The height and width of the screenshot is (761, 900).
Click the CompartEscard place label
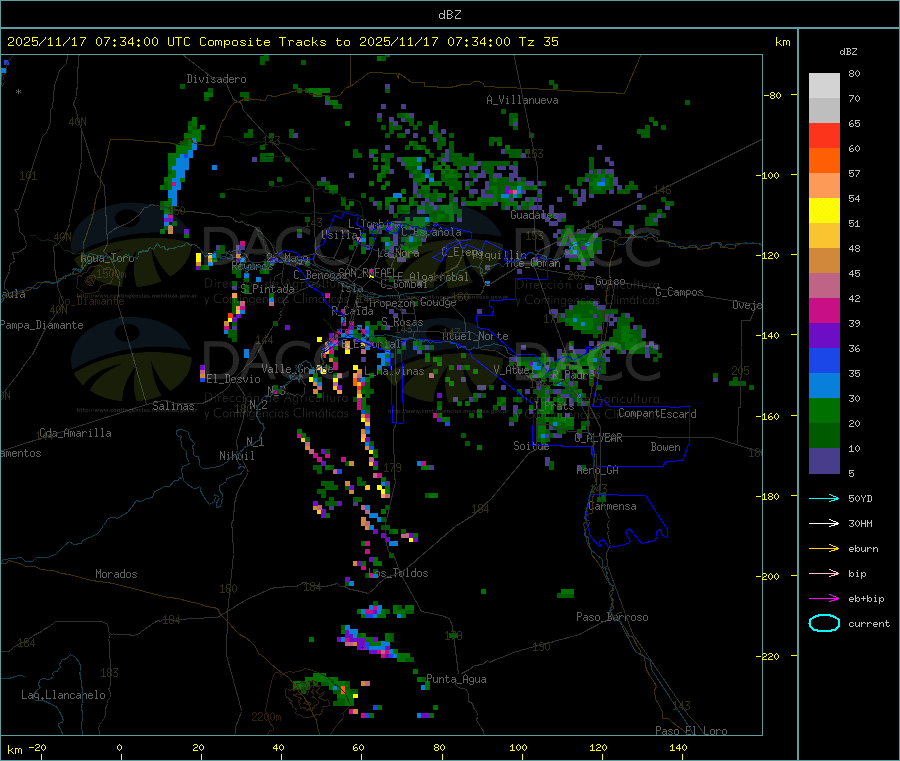[657, 414]
